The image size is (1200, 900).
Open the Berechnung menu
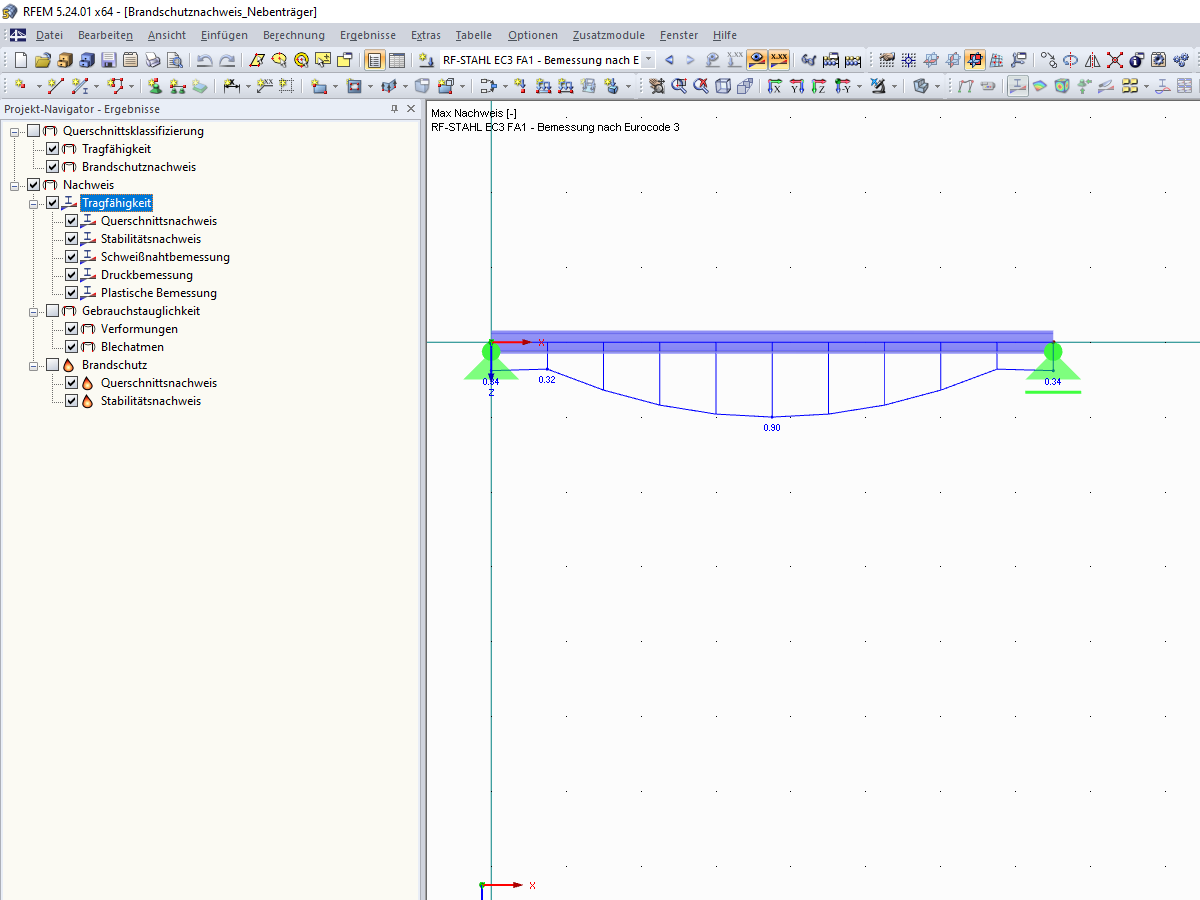[294, 35]
